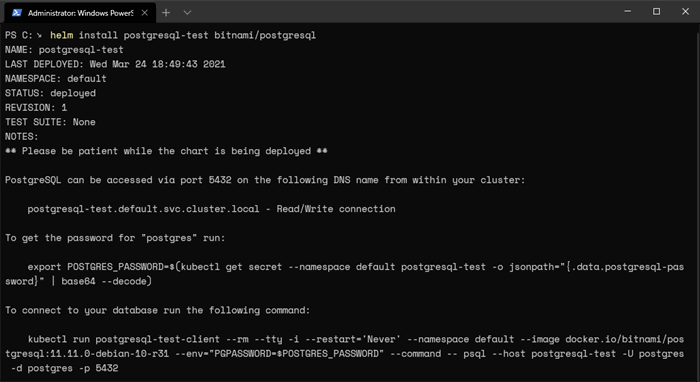
Task: Click the empty title bar area beside tabs
Action: [402, 12]
